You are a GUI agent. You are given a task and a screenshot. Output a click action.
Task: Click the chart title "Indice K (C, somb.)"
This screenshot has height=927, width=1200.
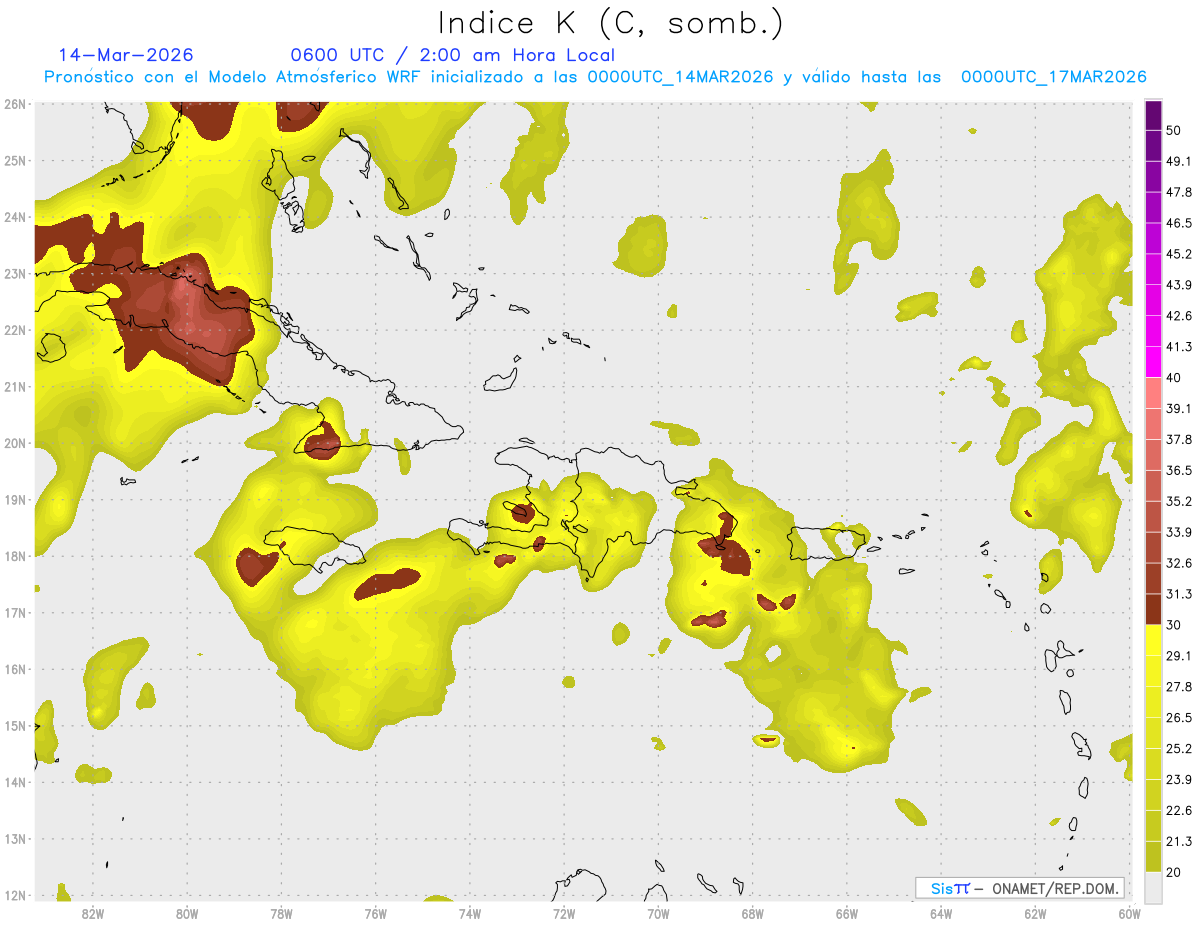[611, 23]
